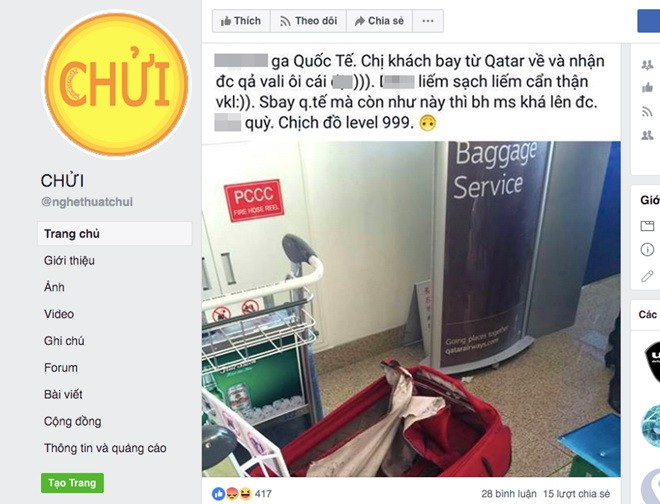Open the CHỬI profile picture

pos(116,84)
